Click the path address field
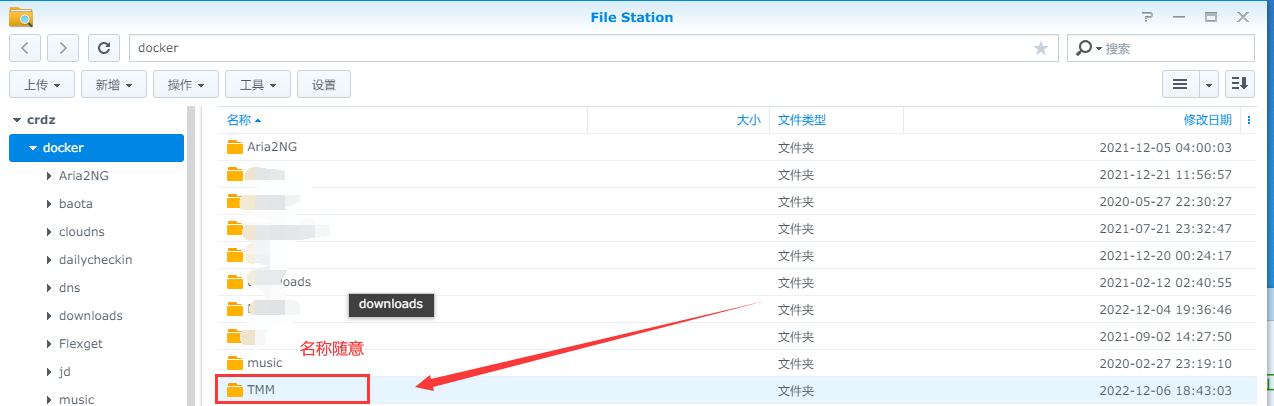This screenshot has width=1274, height=406. (x=580, y=48)
